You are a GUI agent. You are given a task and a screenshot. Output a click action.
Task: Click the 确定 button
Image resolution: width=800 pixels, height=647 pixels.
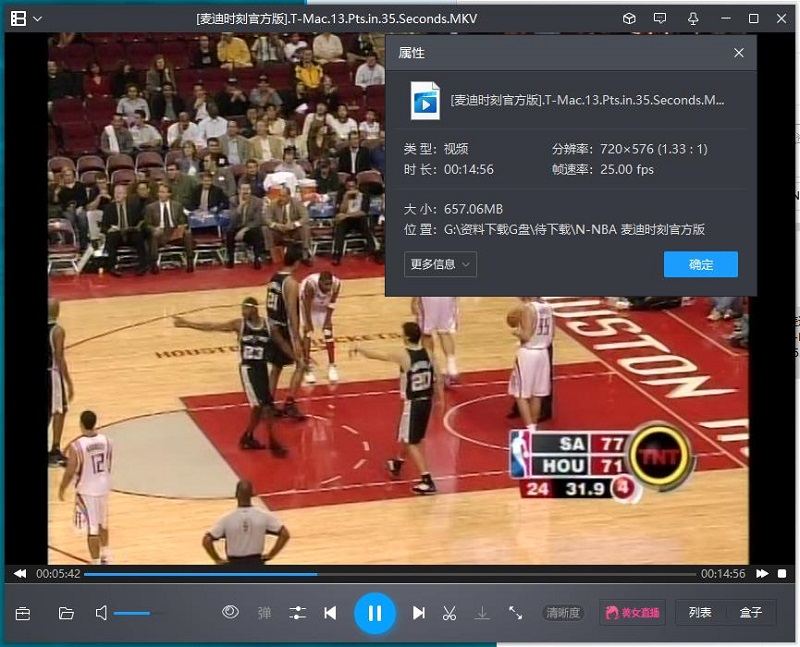701,264
